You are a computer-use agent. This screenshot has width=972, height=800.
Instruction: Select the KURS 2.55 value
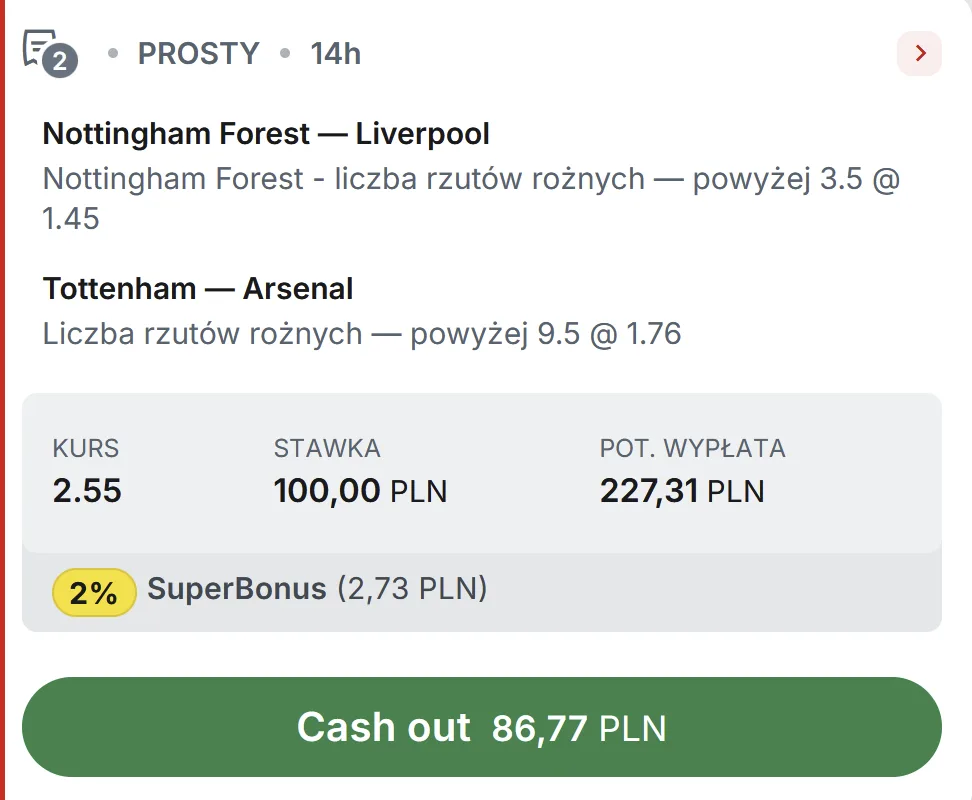tap(86, 491)
